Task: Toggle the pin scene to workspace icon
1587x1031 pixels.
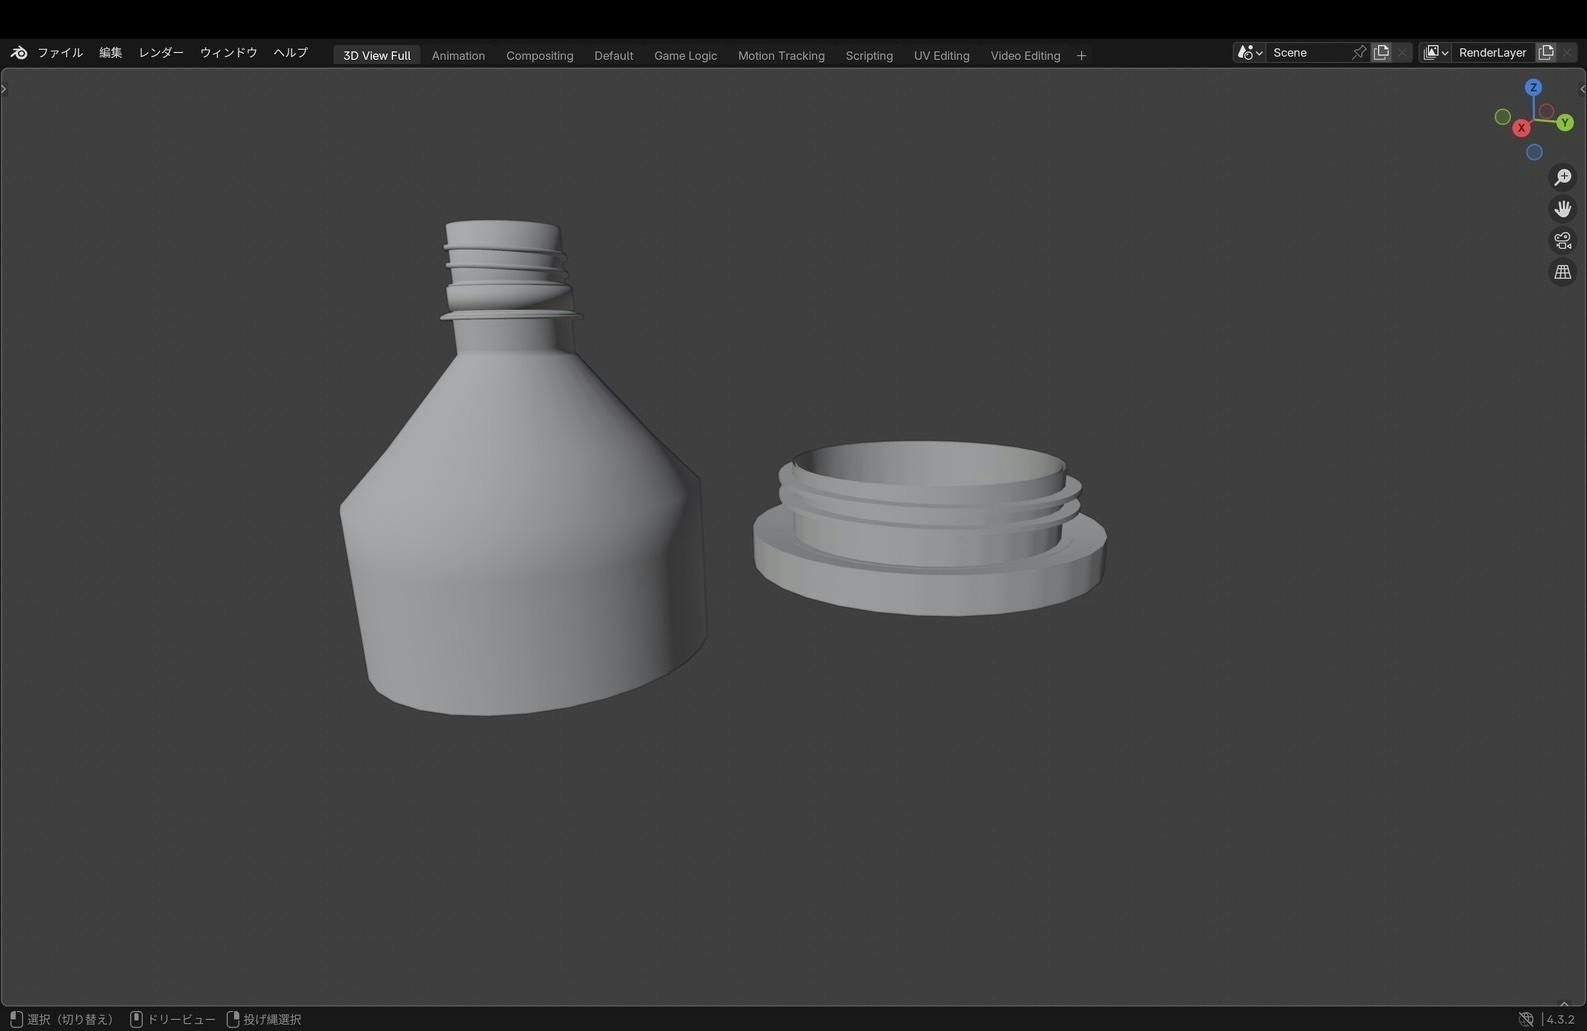Action: point(1358,53)
